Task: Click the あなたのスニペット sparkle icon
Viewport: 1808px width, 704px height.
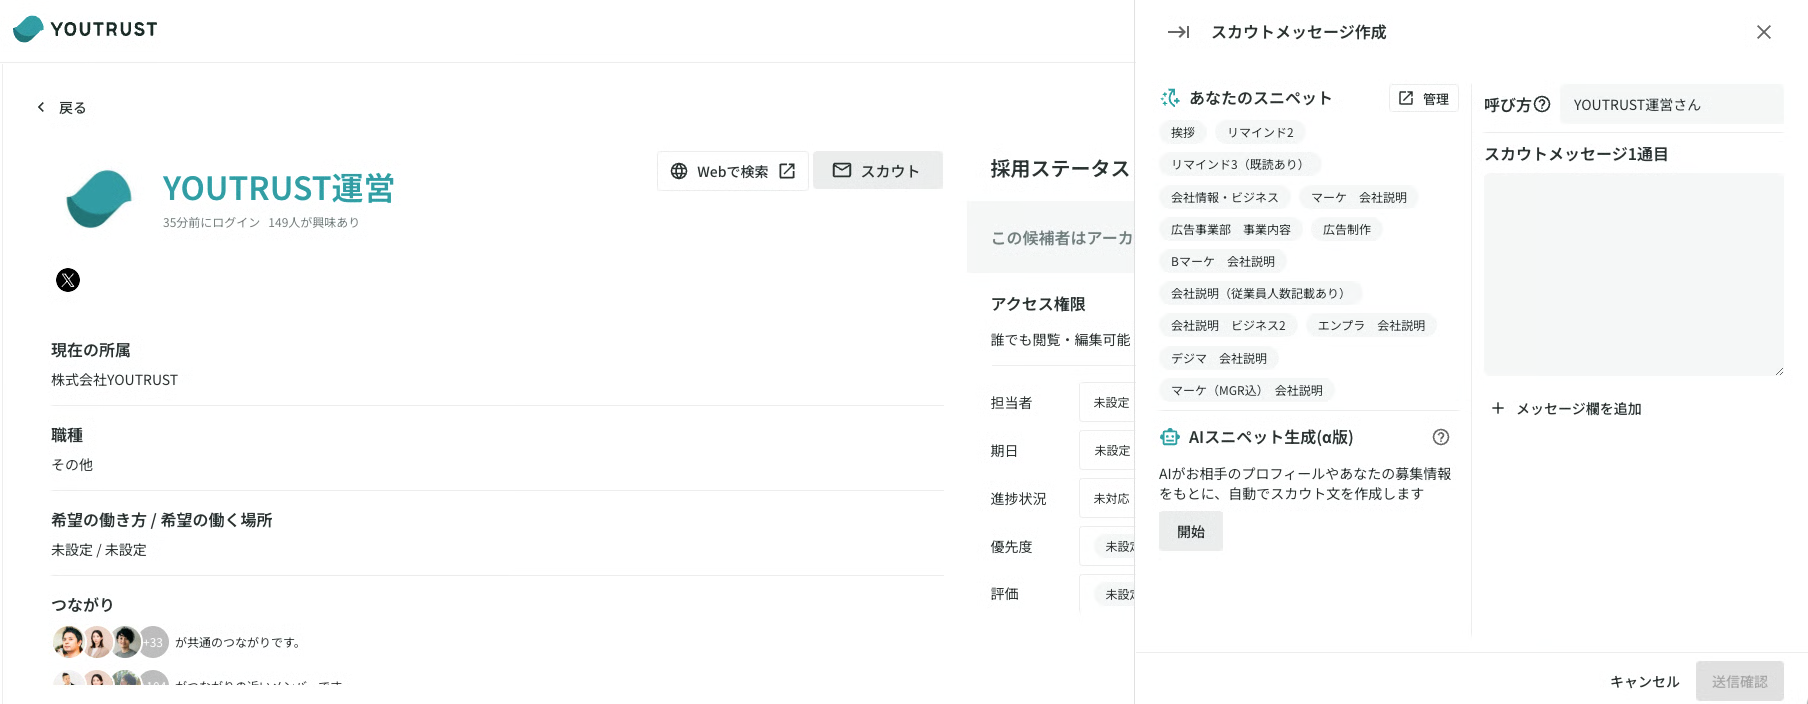Action: click(1170, 98)
